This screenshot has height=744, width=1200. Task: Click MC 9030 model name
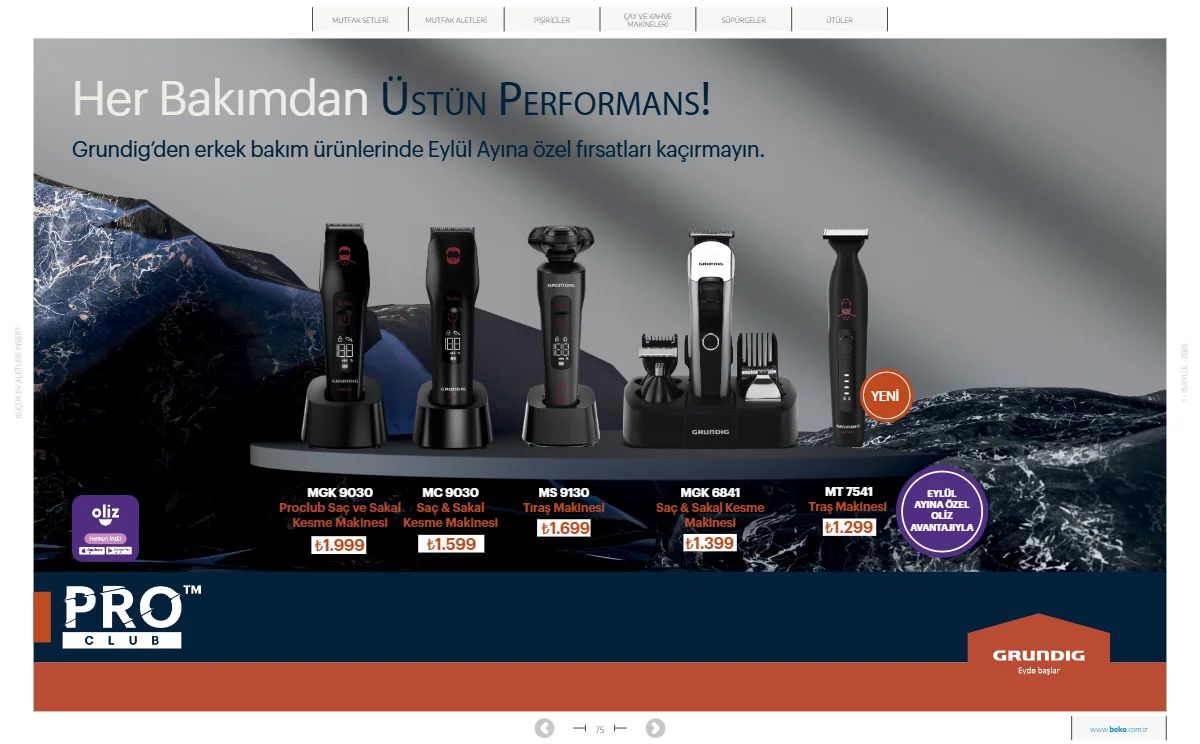pos(450,492)
